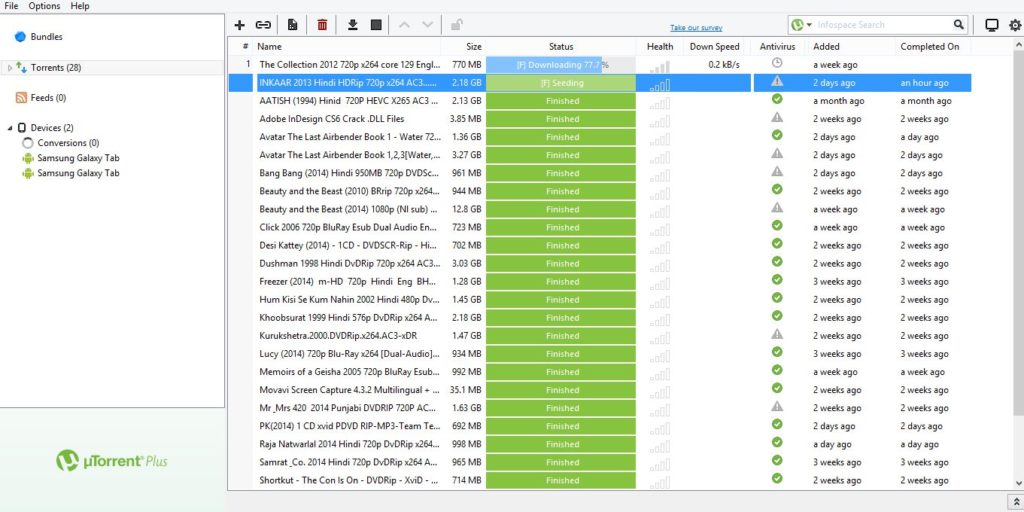
Task: Sort by the Size column header
Action: [x=462, y=46]
